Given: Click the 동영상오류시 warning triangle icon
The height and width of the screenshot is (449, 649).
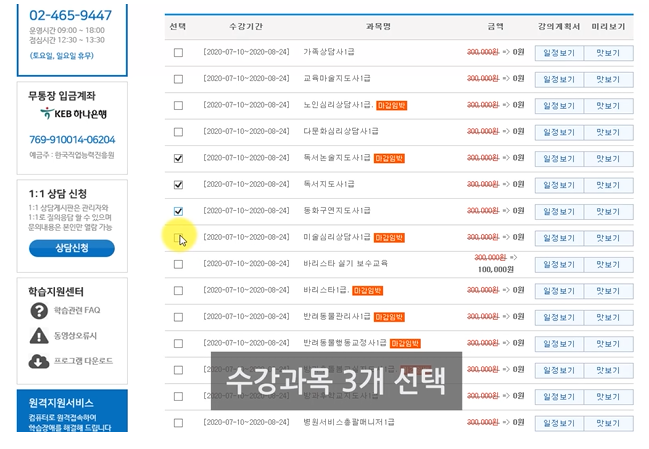Looking at the screenshot, I should coord(39,336).
